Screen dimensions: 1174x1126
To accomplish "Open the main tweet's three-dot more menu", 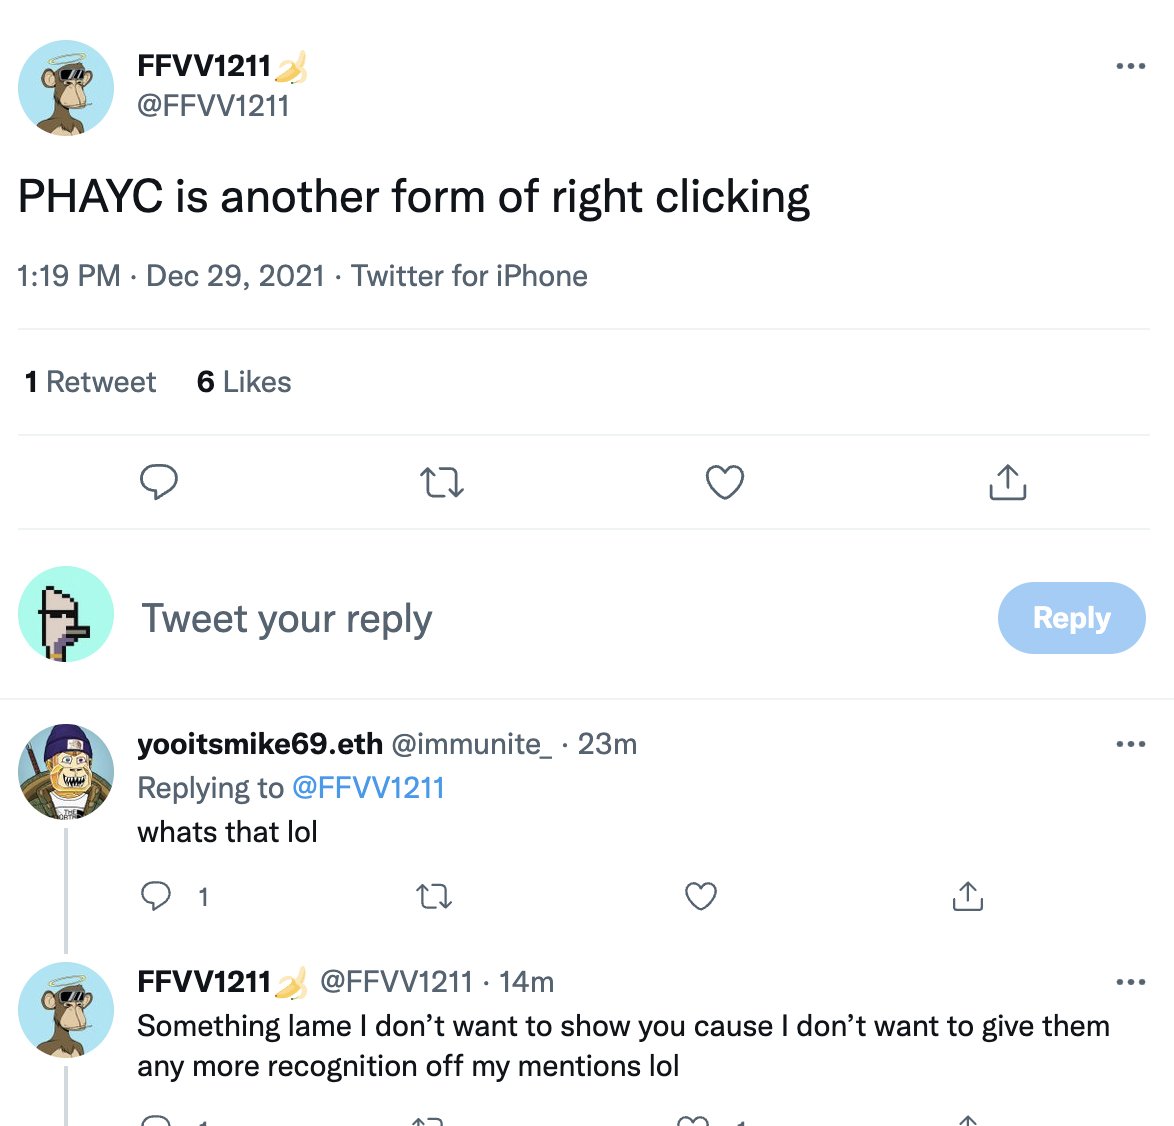I will (x=1130, y=67).
